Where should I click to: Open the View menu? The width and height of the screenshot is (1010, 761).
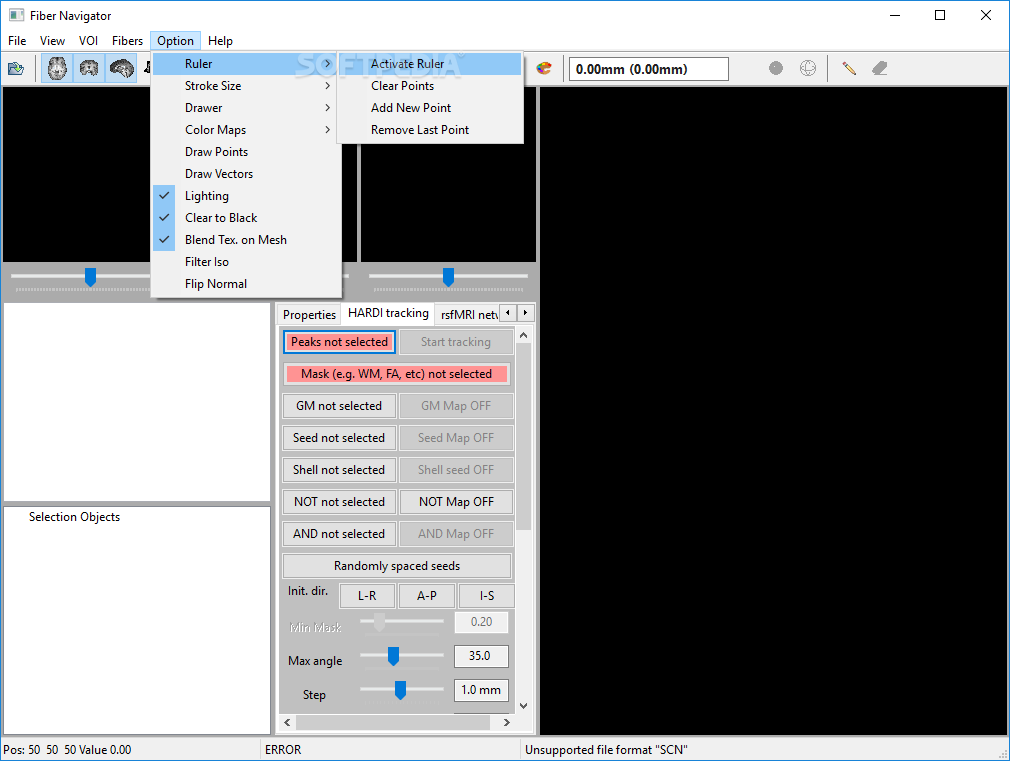(52, 41)
